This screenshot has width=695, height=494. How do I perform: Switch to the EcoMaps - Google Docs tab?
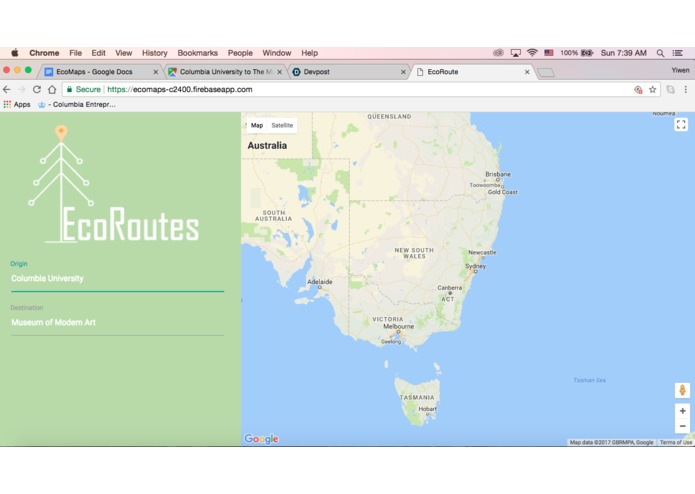[101, 72]
